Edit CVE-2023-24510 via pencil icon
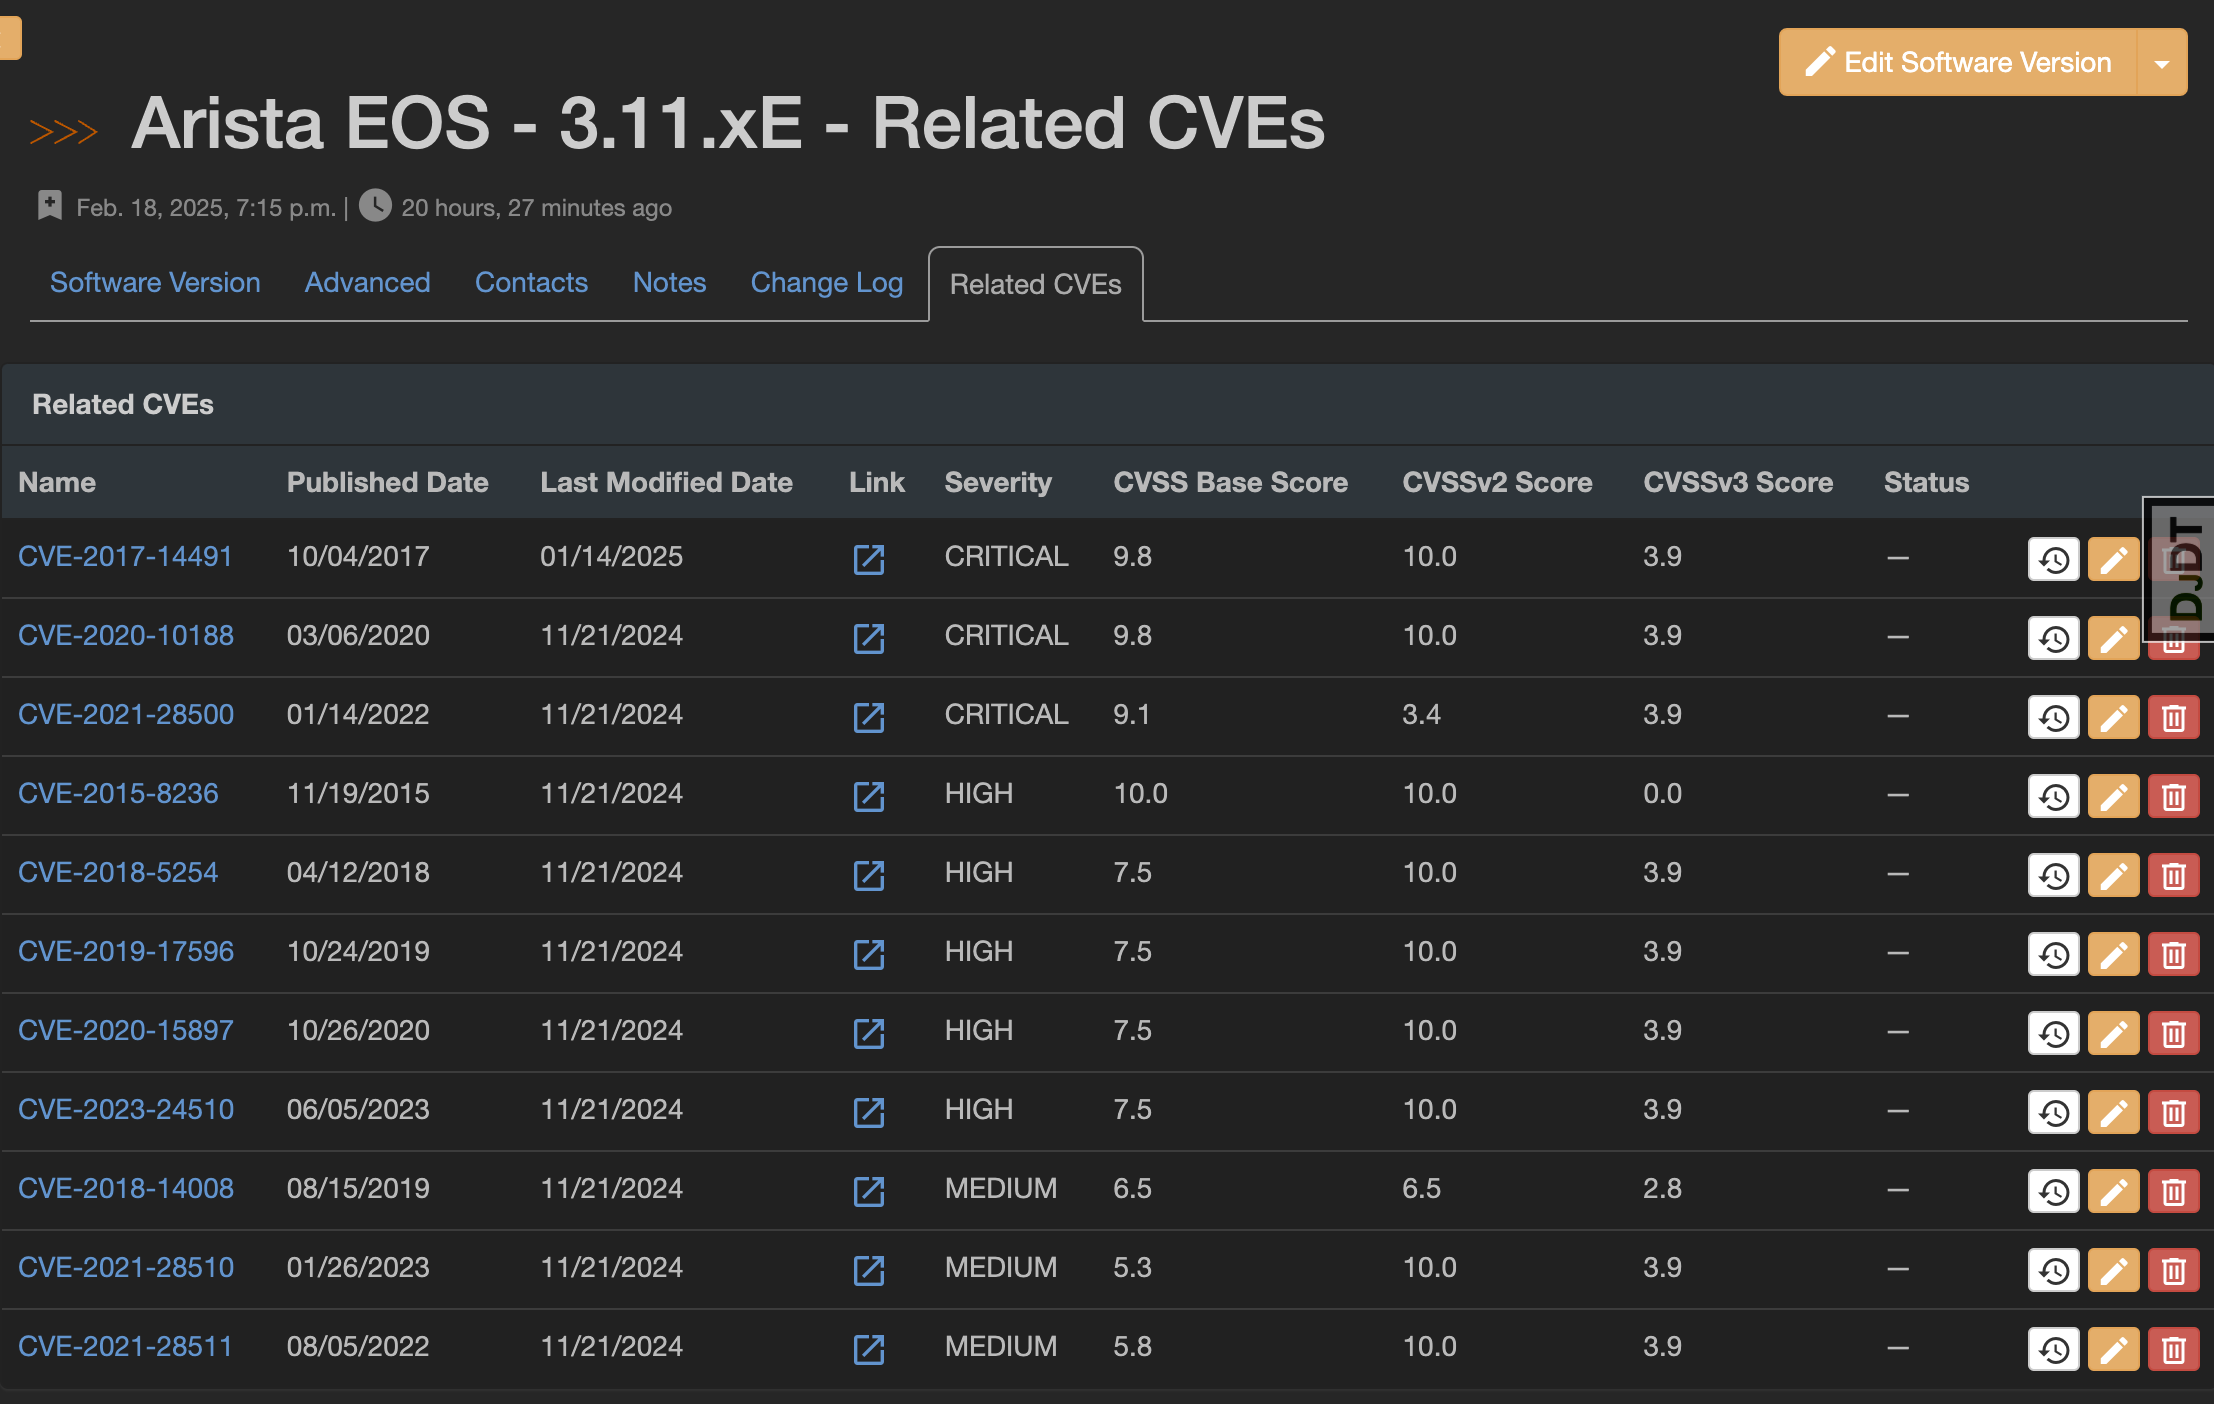 pyautogui.click(x=2112, y=1112)
